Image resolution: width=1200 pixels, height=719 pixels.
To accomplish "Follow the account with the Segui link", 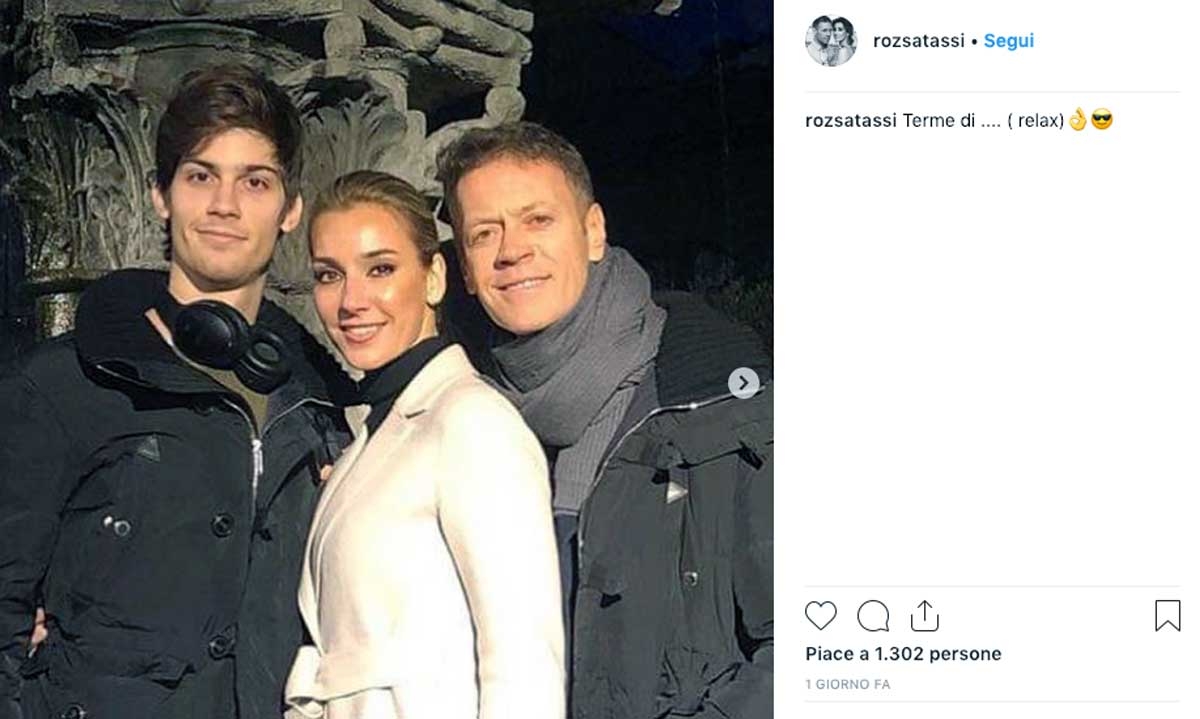I will click(x=1008, y=41).
